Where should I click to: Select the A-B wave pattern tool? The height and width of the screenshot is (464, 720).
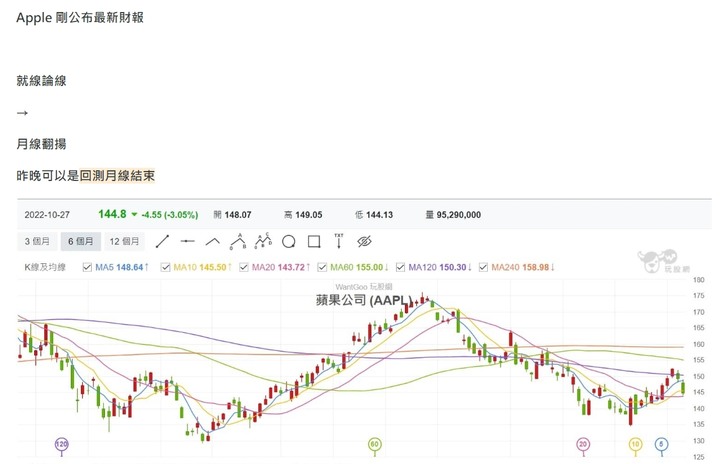[x=238, y=241]
